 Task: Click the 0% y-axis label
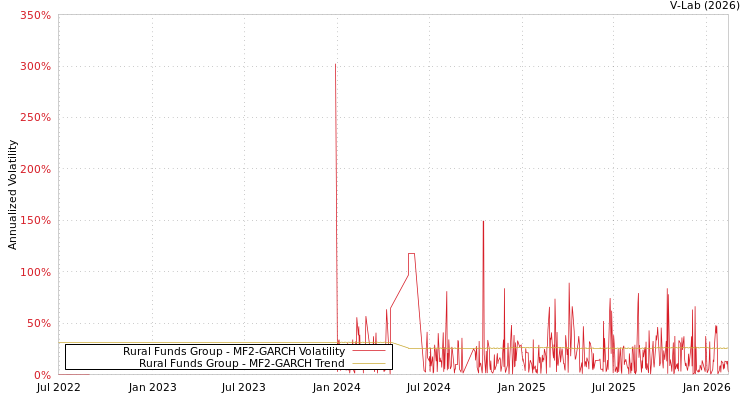[42, 375]
